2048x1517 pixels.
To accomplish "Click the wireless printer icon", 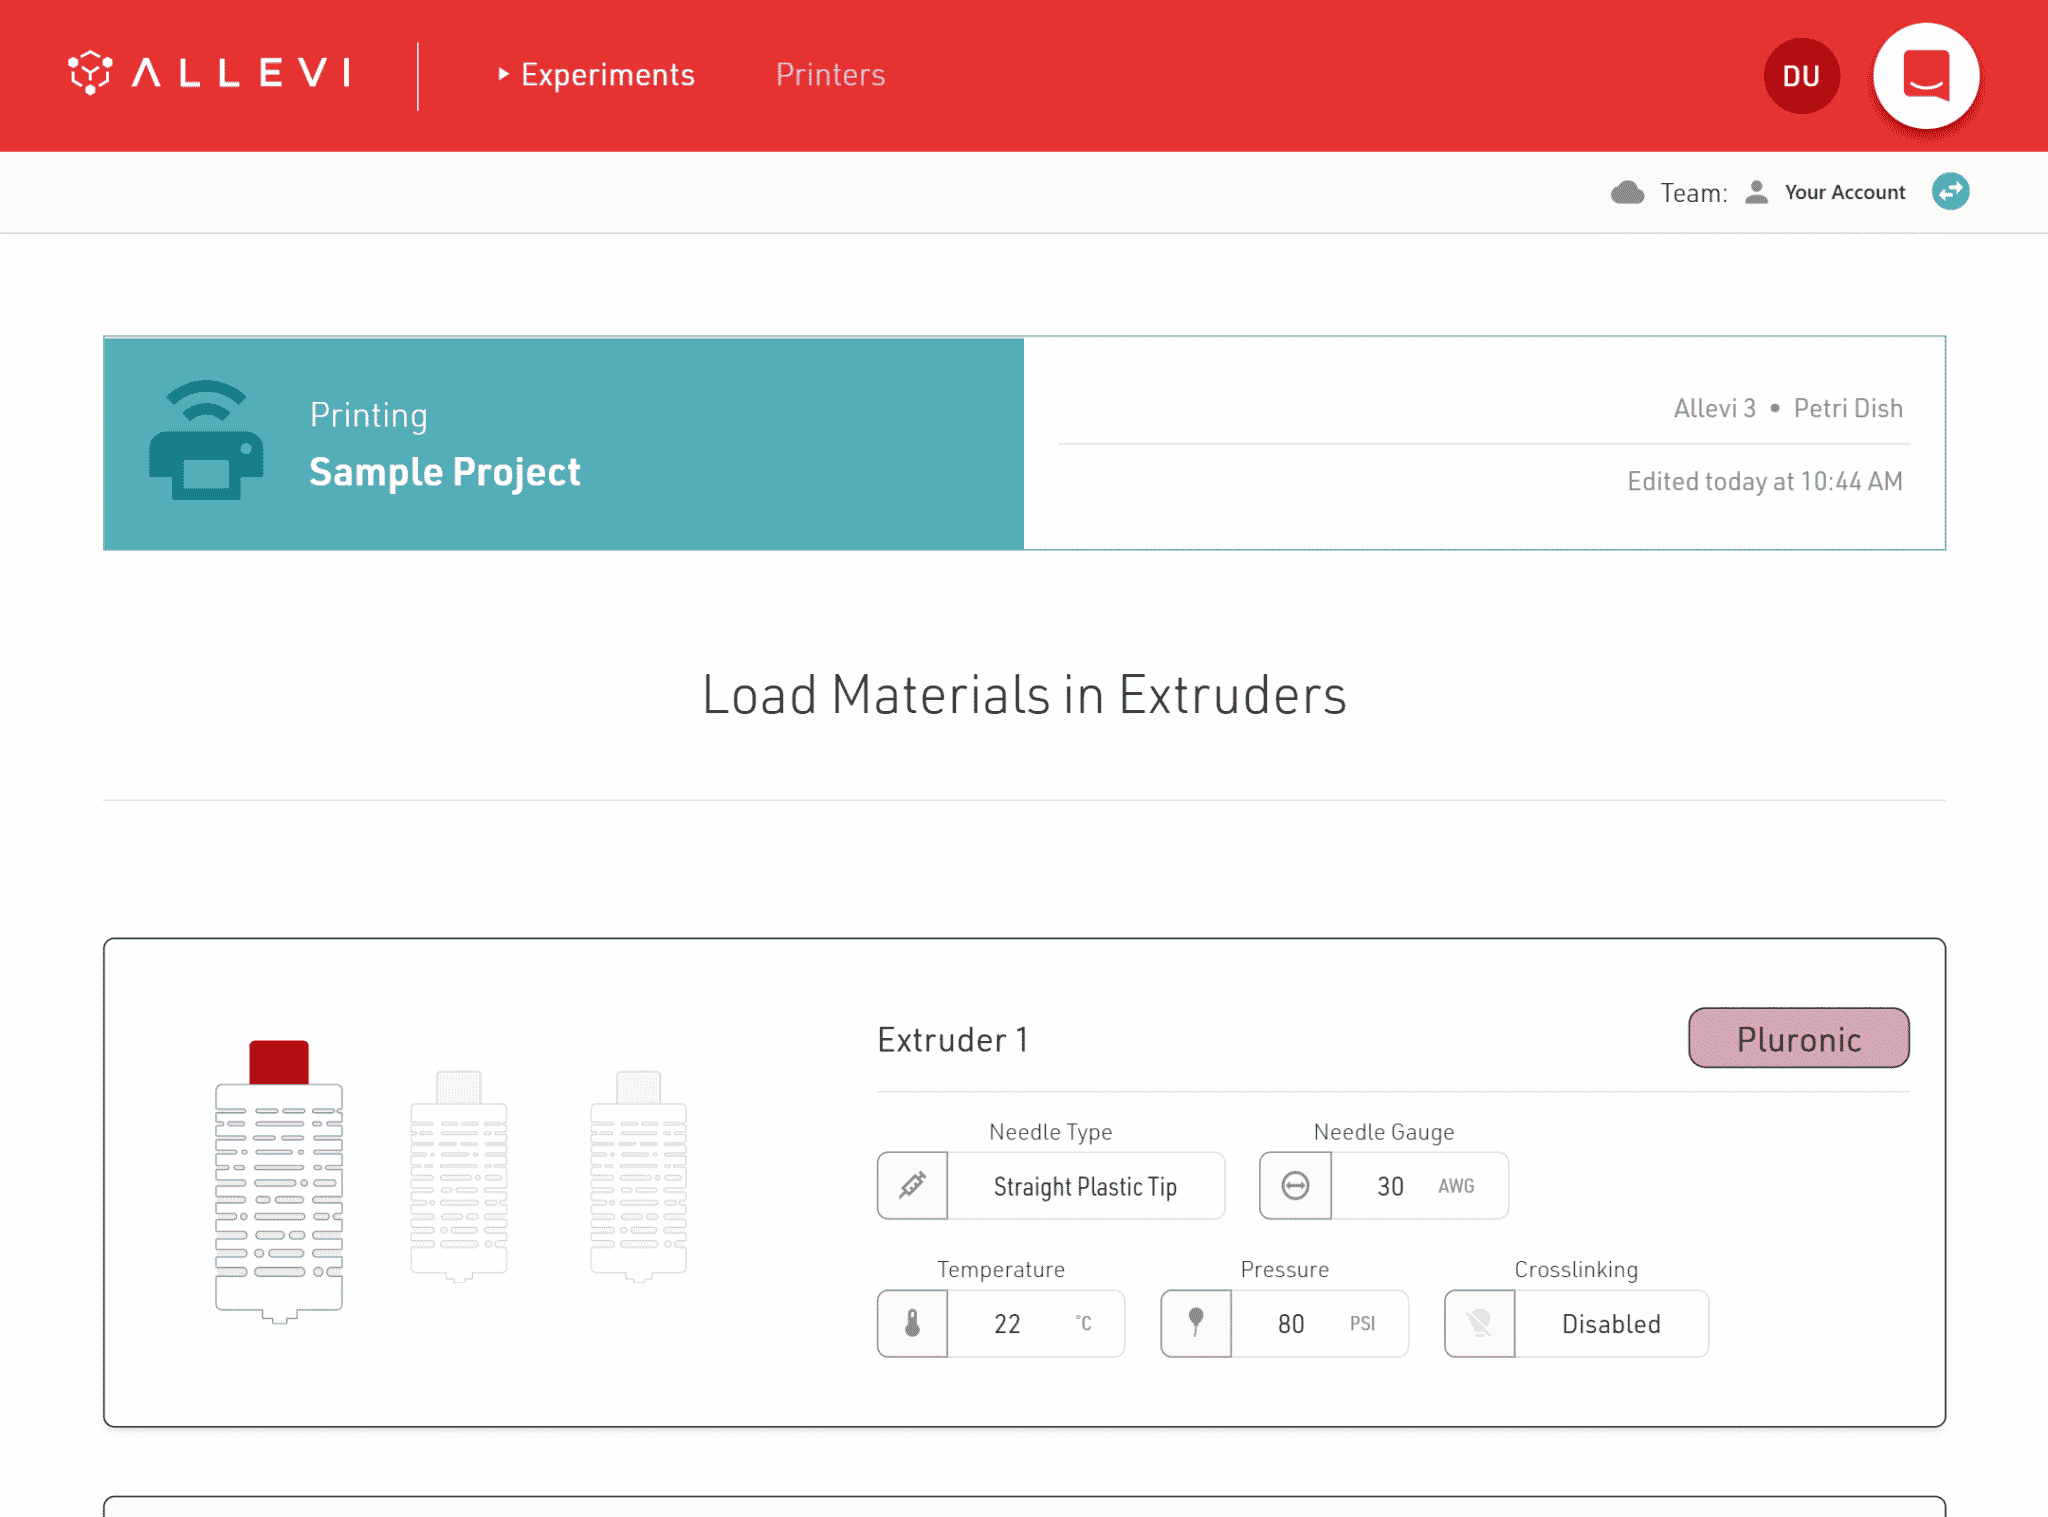I will pyautogui.click(x=206, y=440).
